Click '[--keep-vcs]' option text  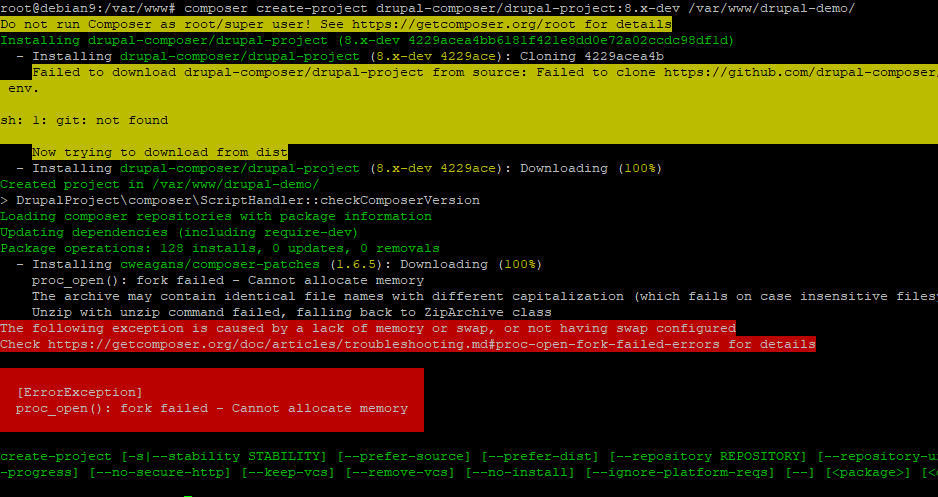288,472
